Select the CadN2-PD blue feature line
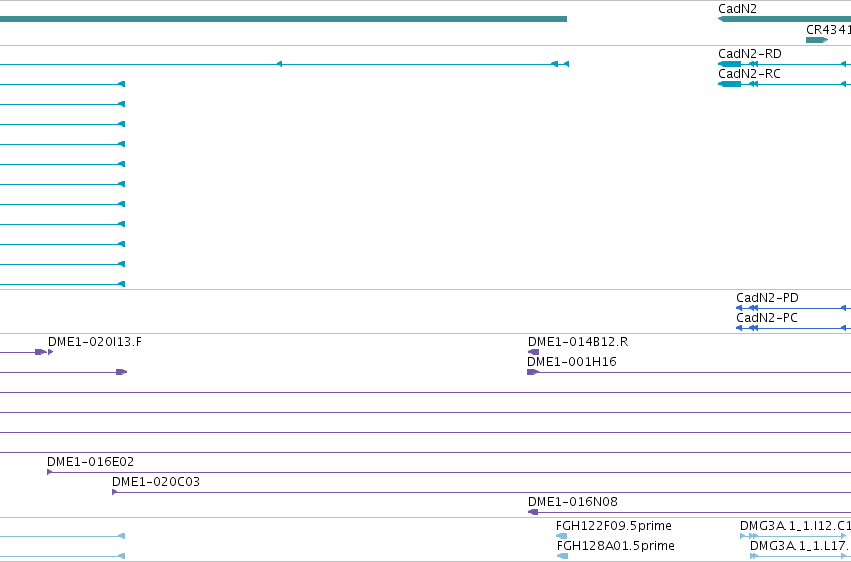851x562 pixels. pyautogui.click(x=793, y=308)
